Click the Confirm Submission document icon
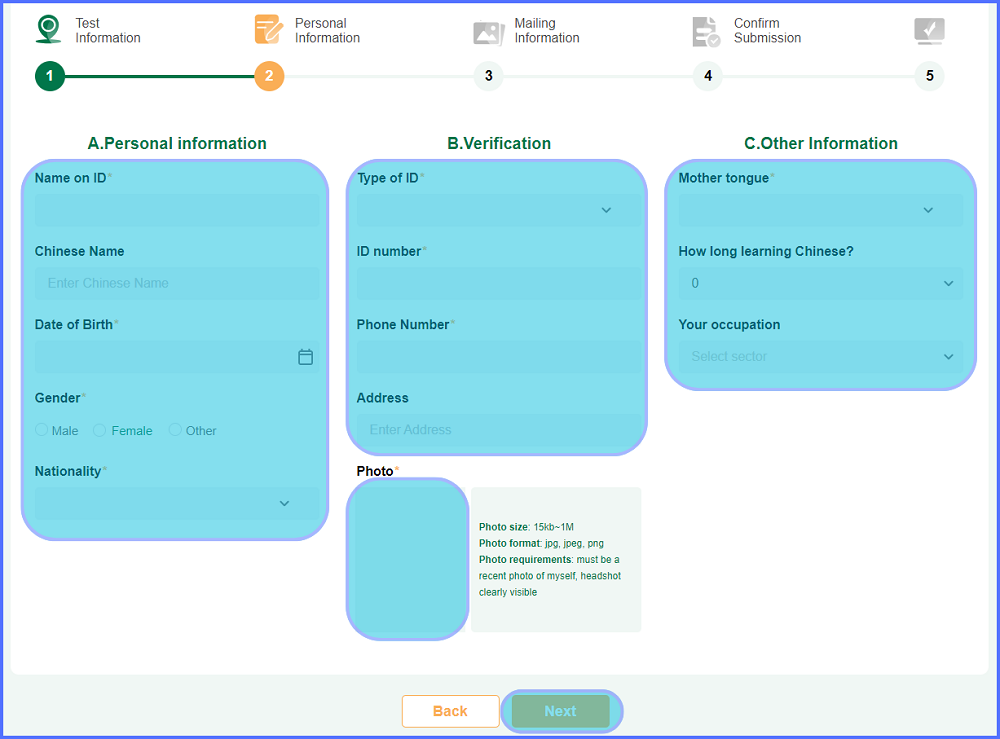 (x=706, y=32)
